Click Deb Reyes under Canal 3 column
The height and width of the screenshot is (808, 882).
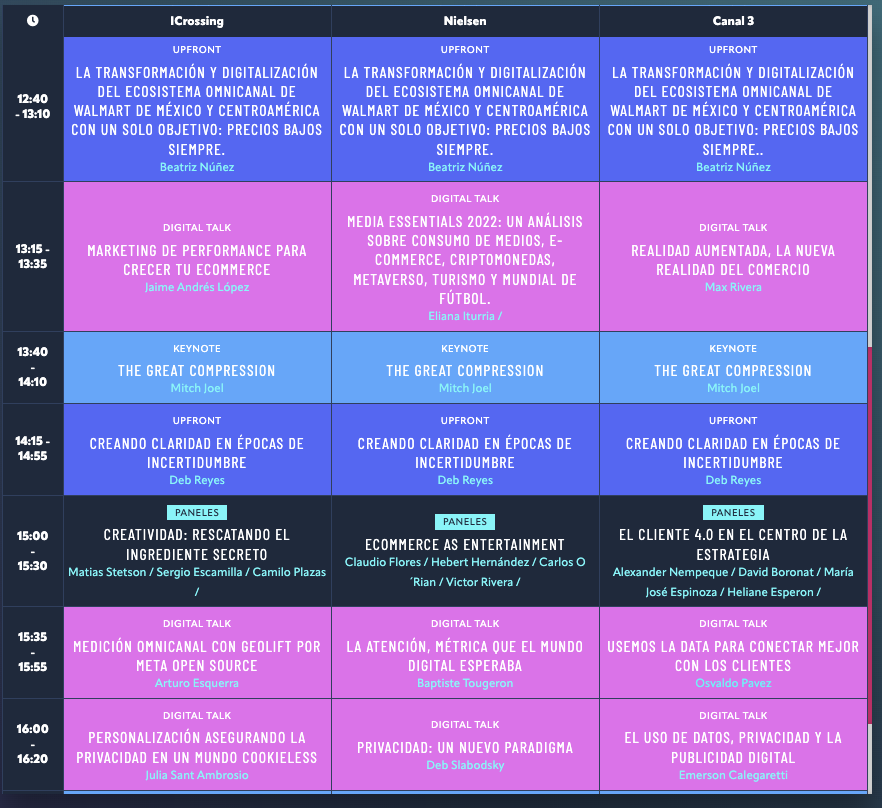[x=733, y=480]
